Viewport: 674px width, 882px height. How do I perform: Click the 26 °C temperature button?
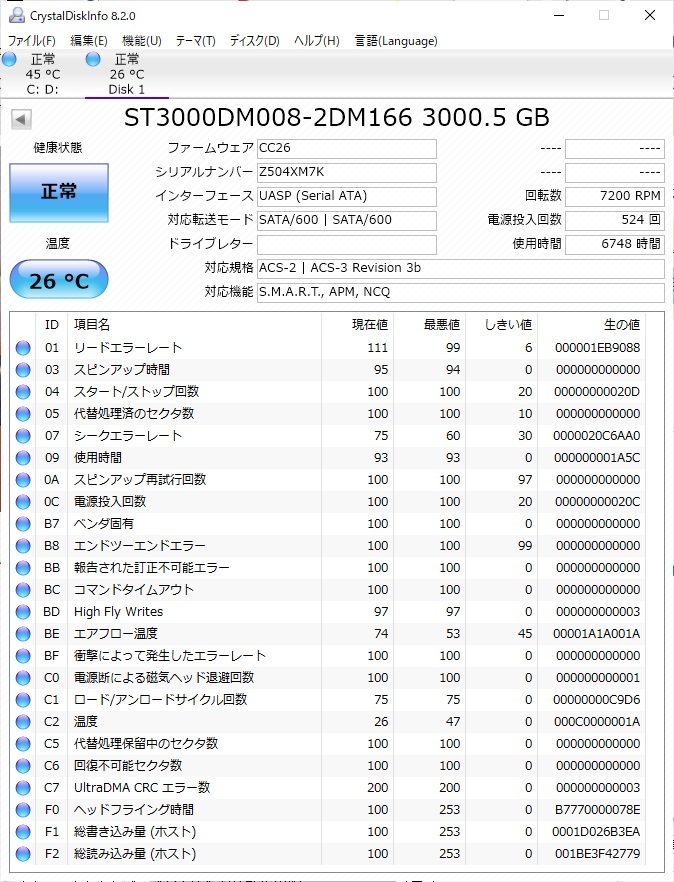click(59, 280)
